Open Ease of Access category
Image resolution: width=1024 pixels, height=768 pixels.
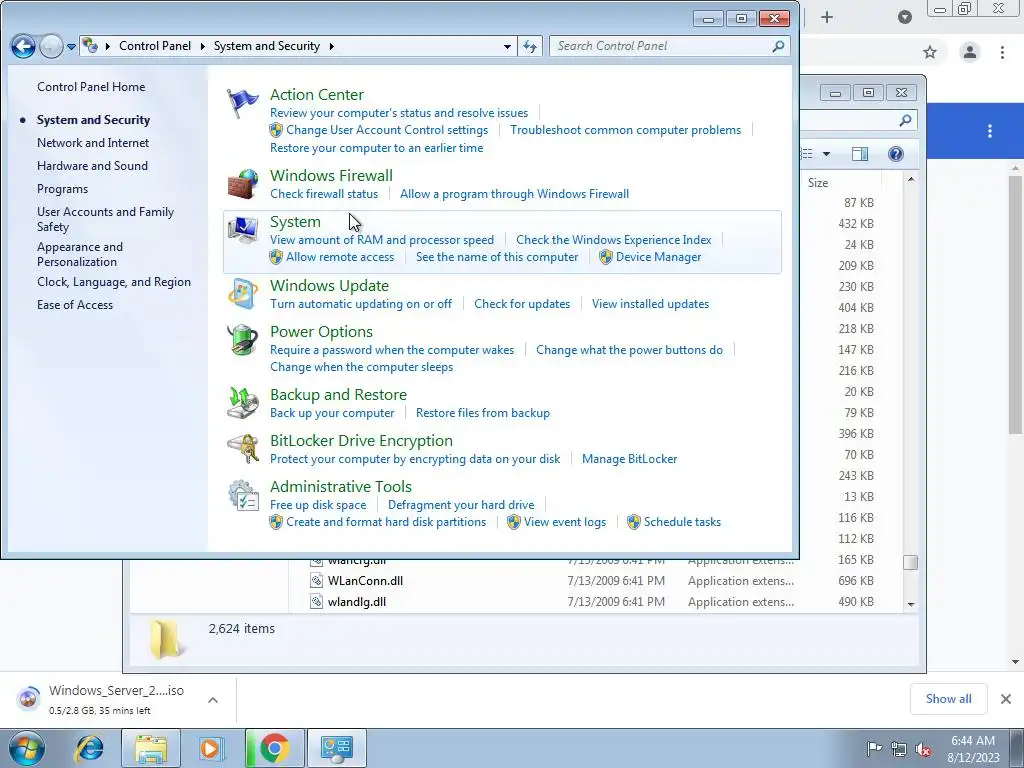(x=74, y=305)
